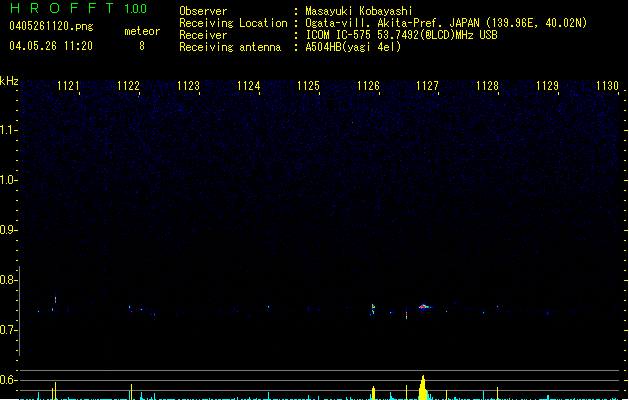Click the tall yellow power peak under 1127
This screenshot has width=629, height=400.
click(x=423, y=388)
